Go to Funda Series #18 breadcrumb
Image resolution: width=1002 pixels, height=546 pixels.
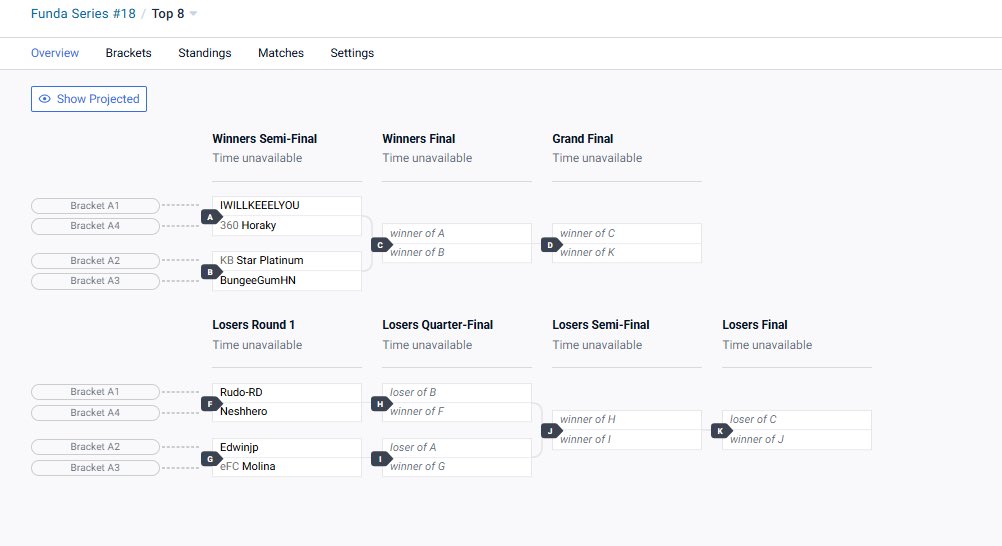pyautogui.click(x=83, y=13)
